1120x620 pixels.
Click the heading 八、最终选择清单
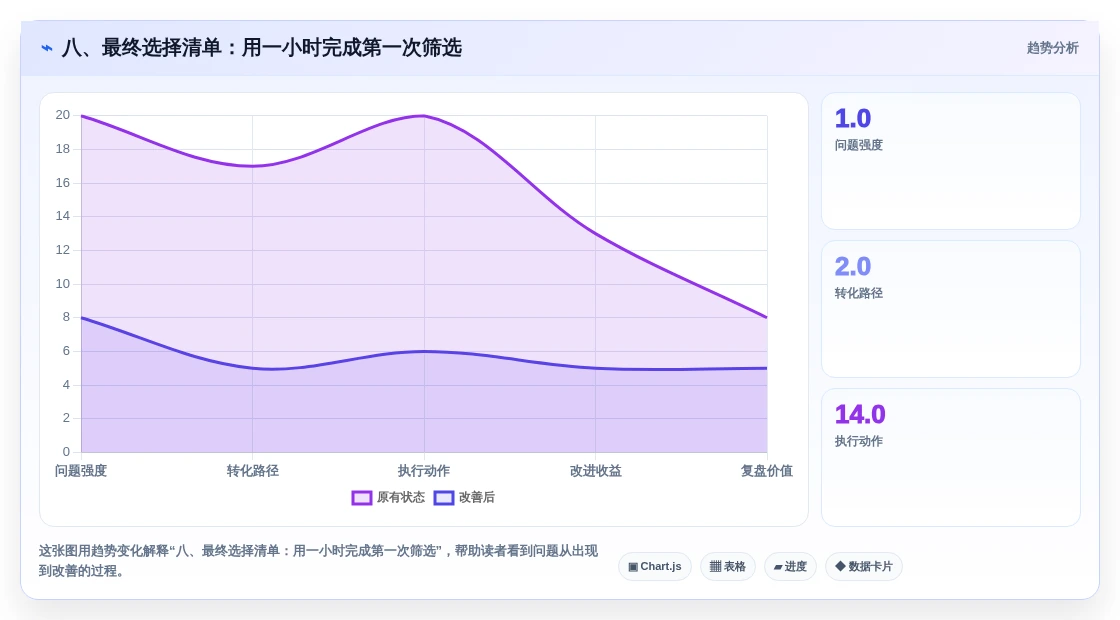coord(261,48)
